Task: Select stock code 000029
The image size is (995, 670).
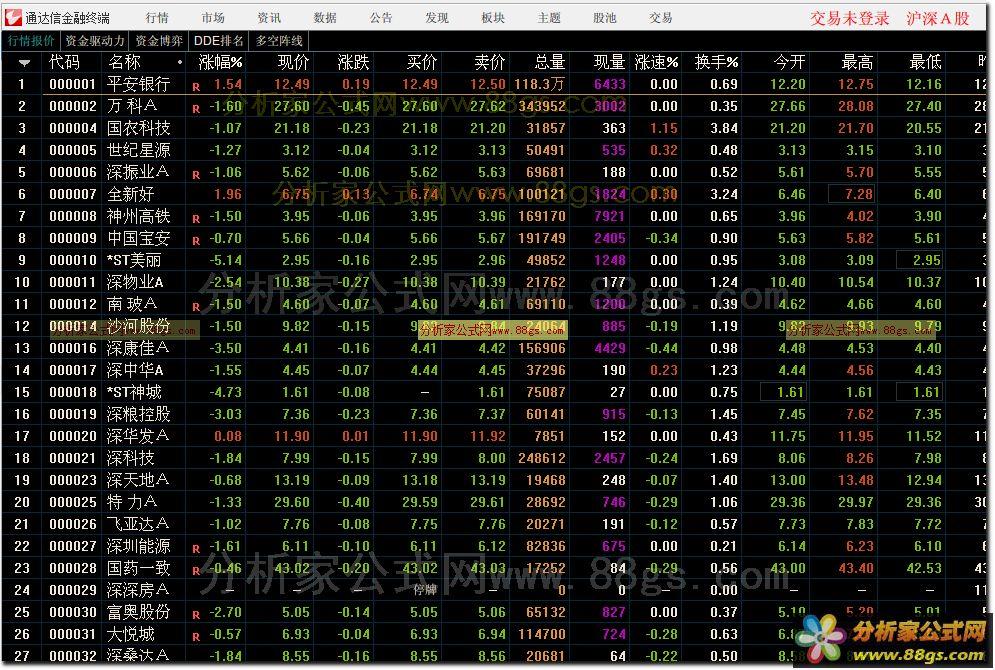Action: tap(72, 590)
